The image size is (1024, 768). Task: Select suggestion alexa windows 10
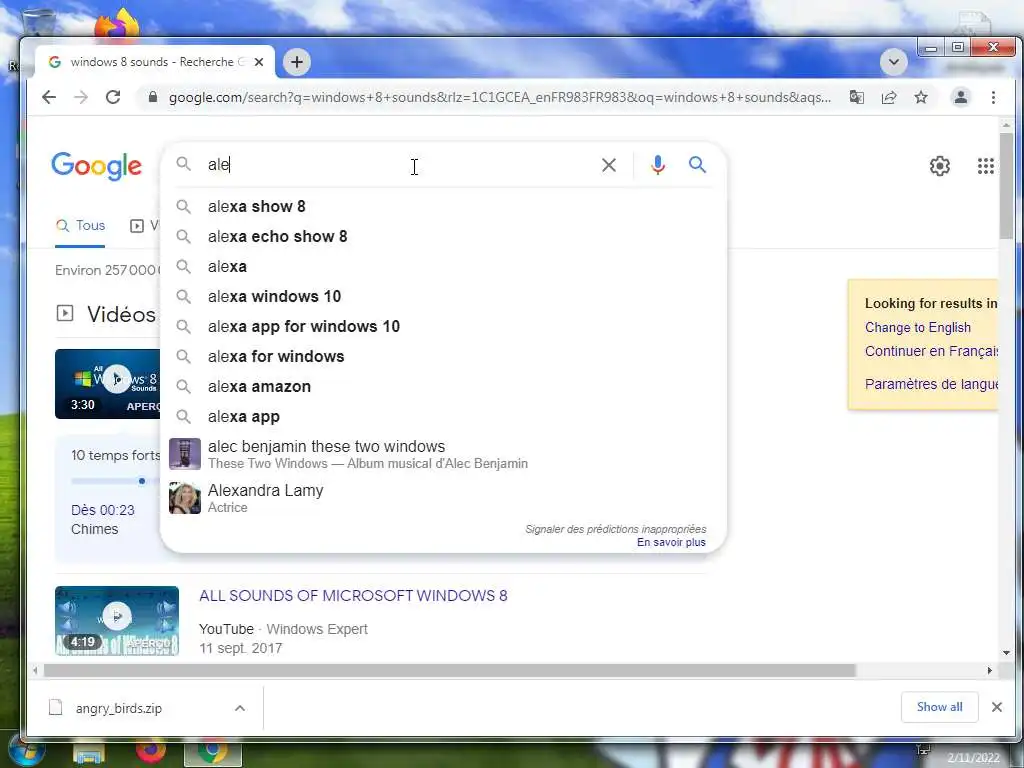pos(443,296)
